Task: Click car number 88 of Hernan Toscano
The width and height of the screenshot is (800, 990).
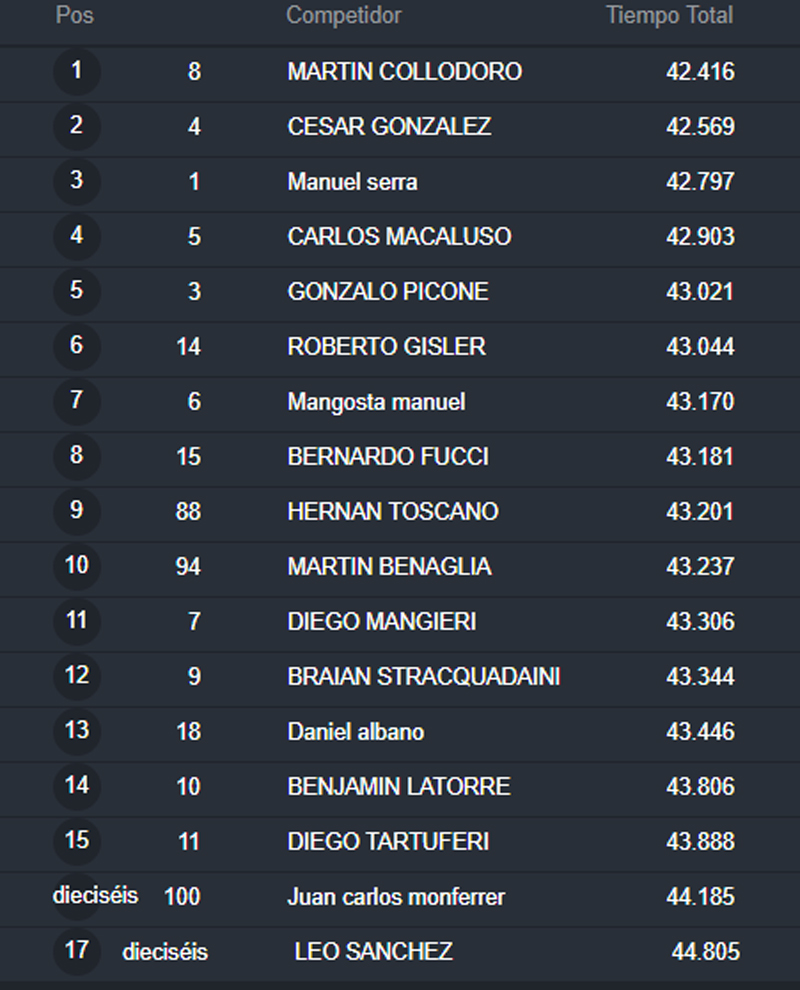Action: pyautogui.click(x=188, y=511)
